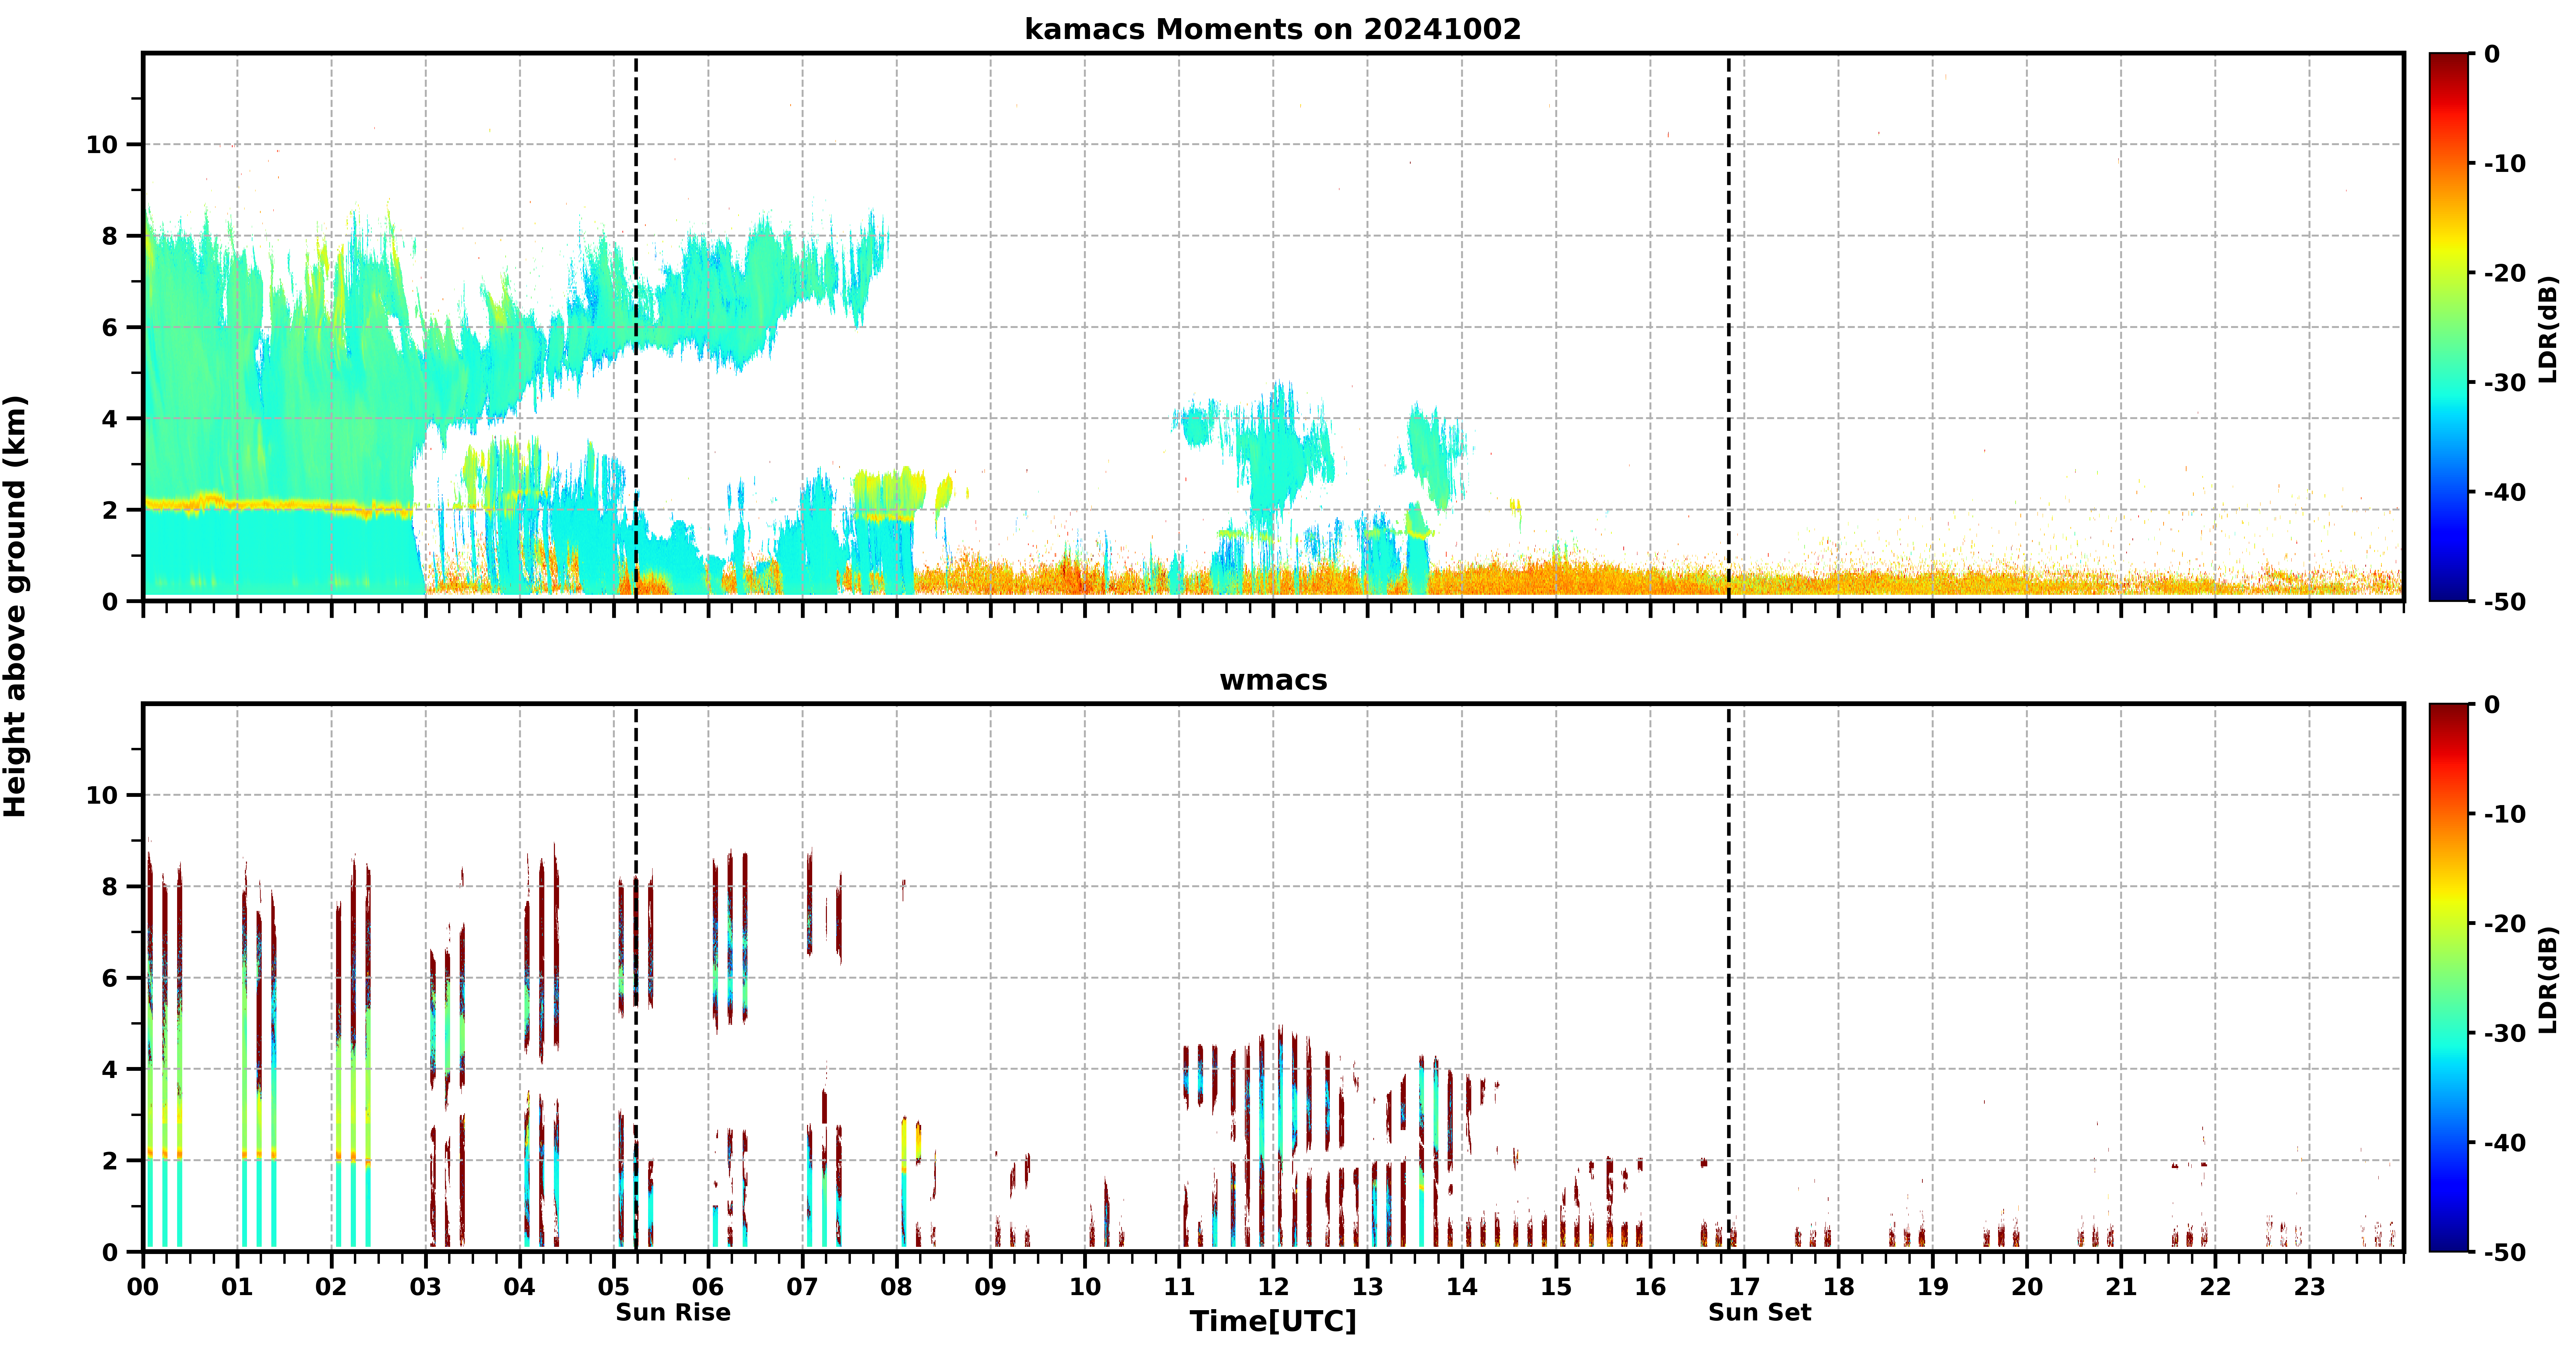This screenshot has width=2576, height=1354.
Task: Click the 10 km tick on kamacs panel
Action: (102, 145)
